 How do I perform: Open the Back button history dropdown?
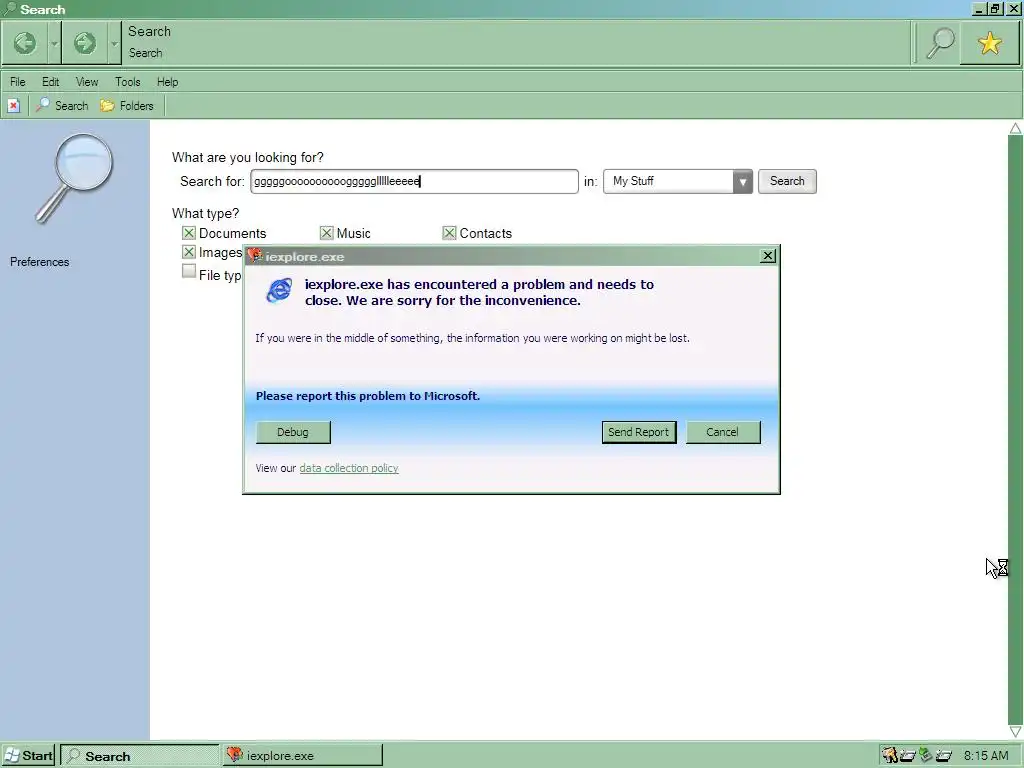(x=54, y=44)
